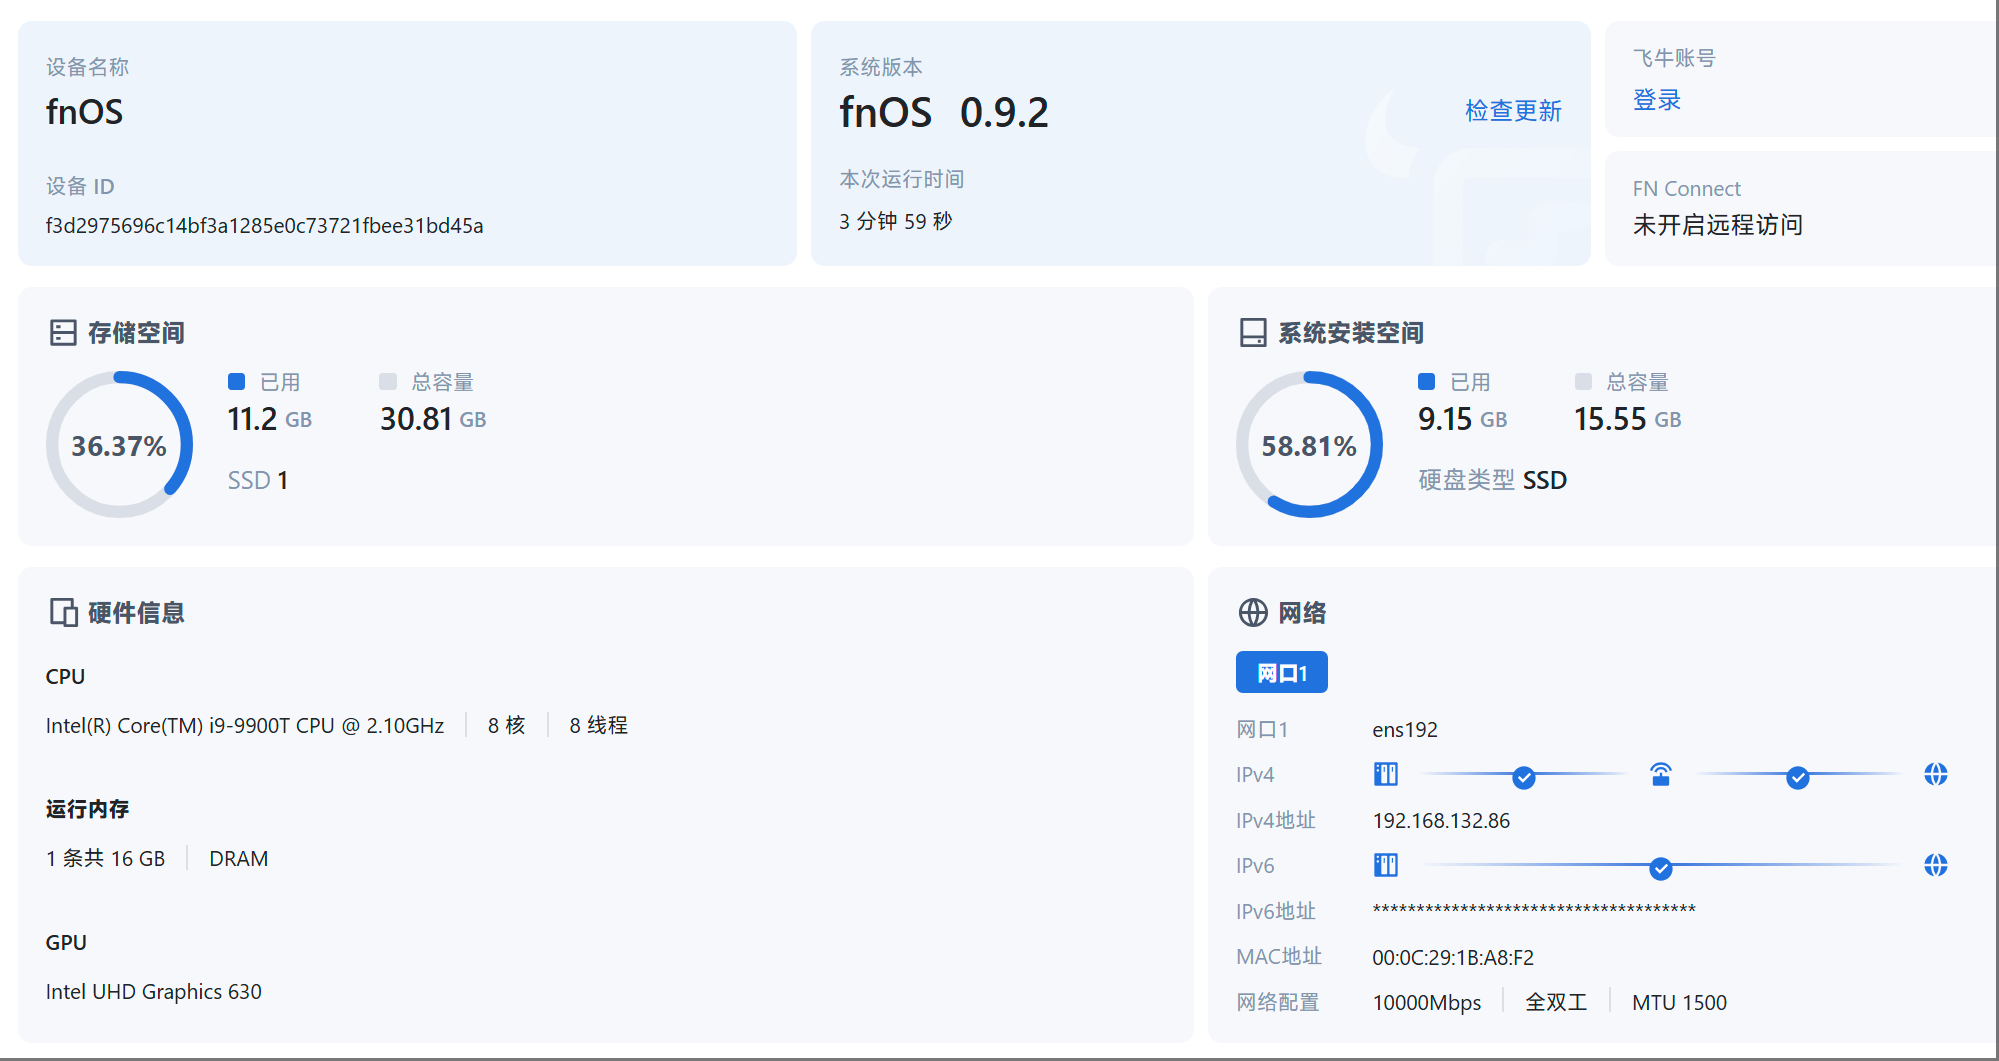Click the 全双工 duplex value

pyautogui.click(x=1556, y=1003)
